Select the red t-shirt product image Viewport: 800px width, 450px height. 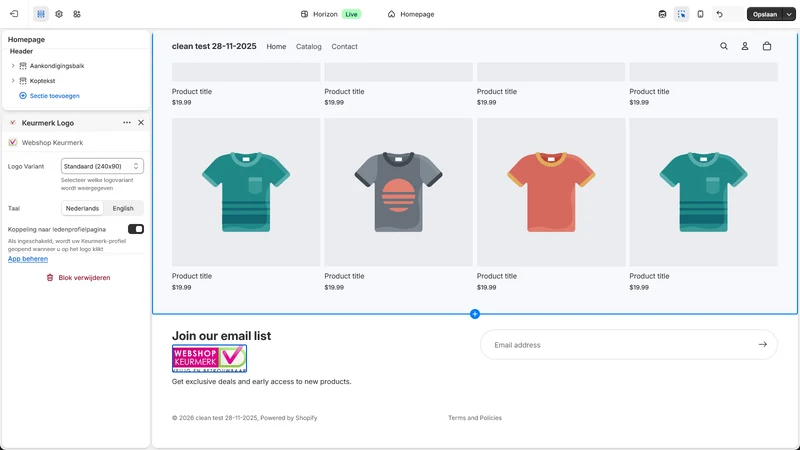[x=551, y=192]
